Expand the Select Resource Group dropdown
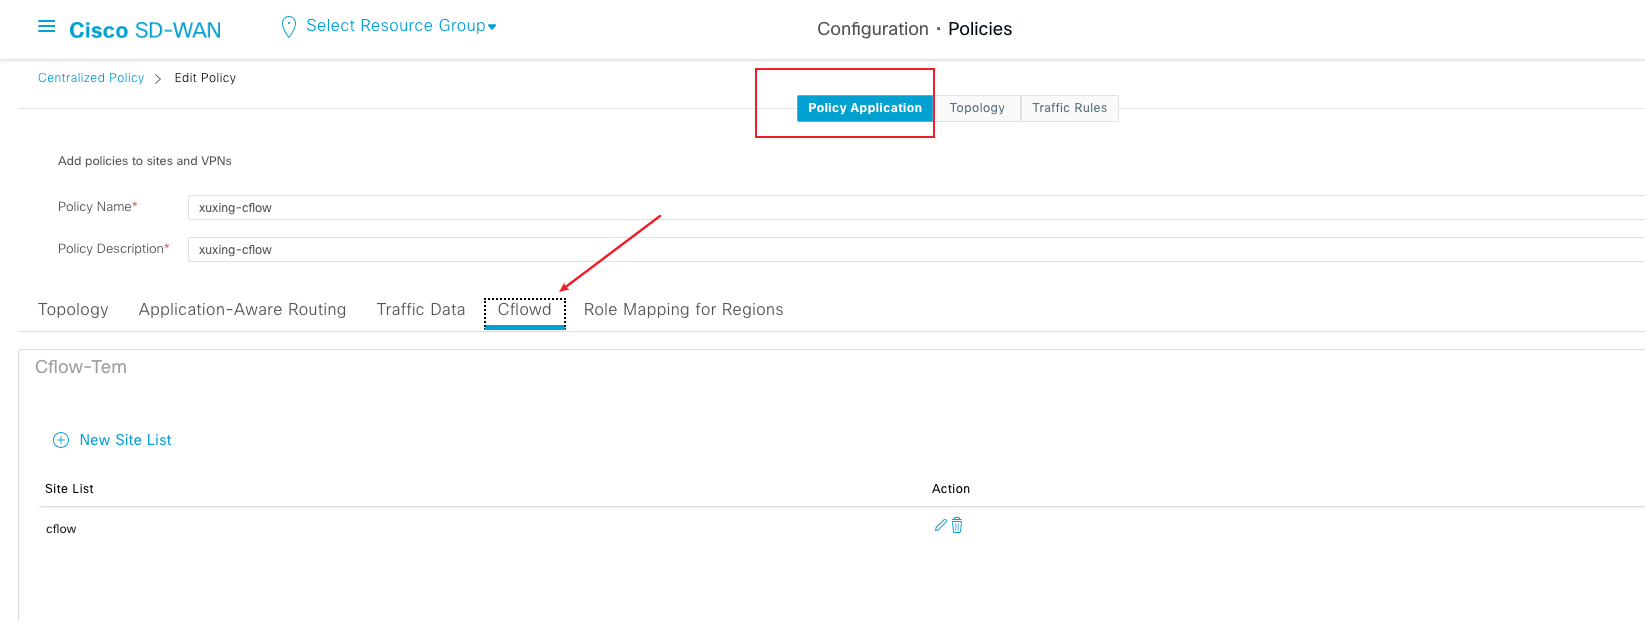Image resolution: width=1645 pixels, height=621 pixels. coord(401,26)
